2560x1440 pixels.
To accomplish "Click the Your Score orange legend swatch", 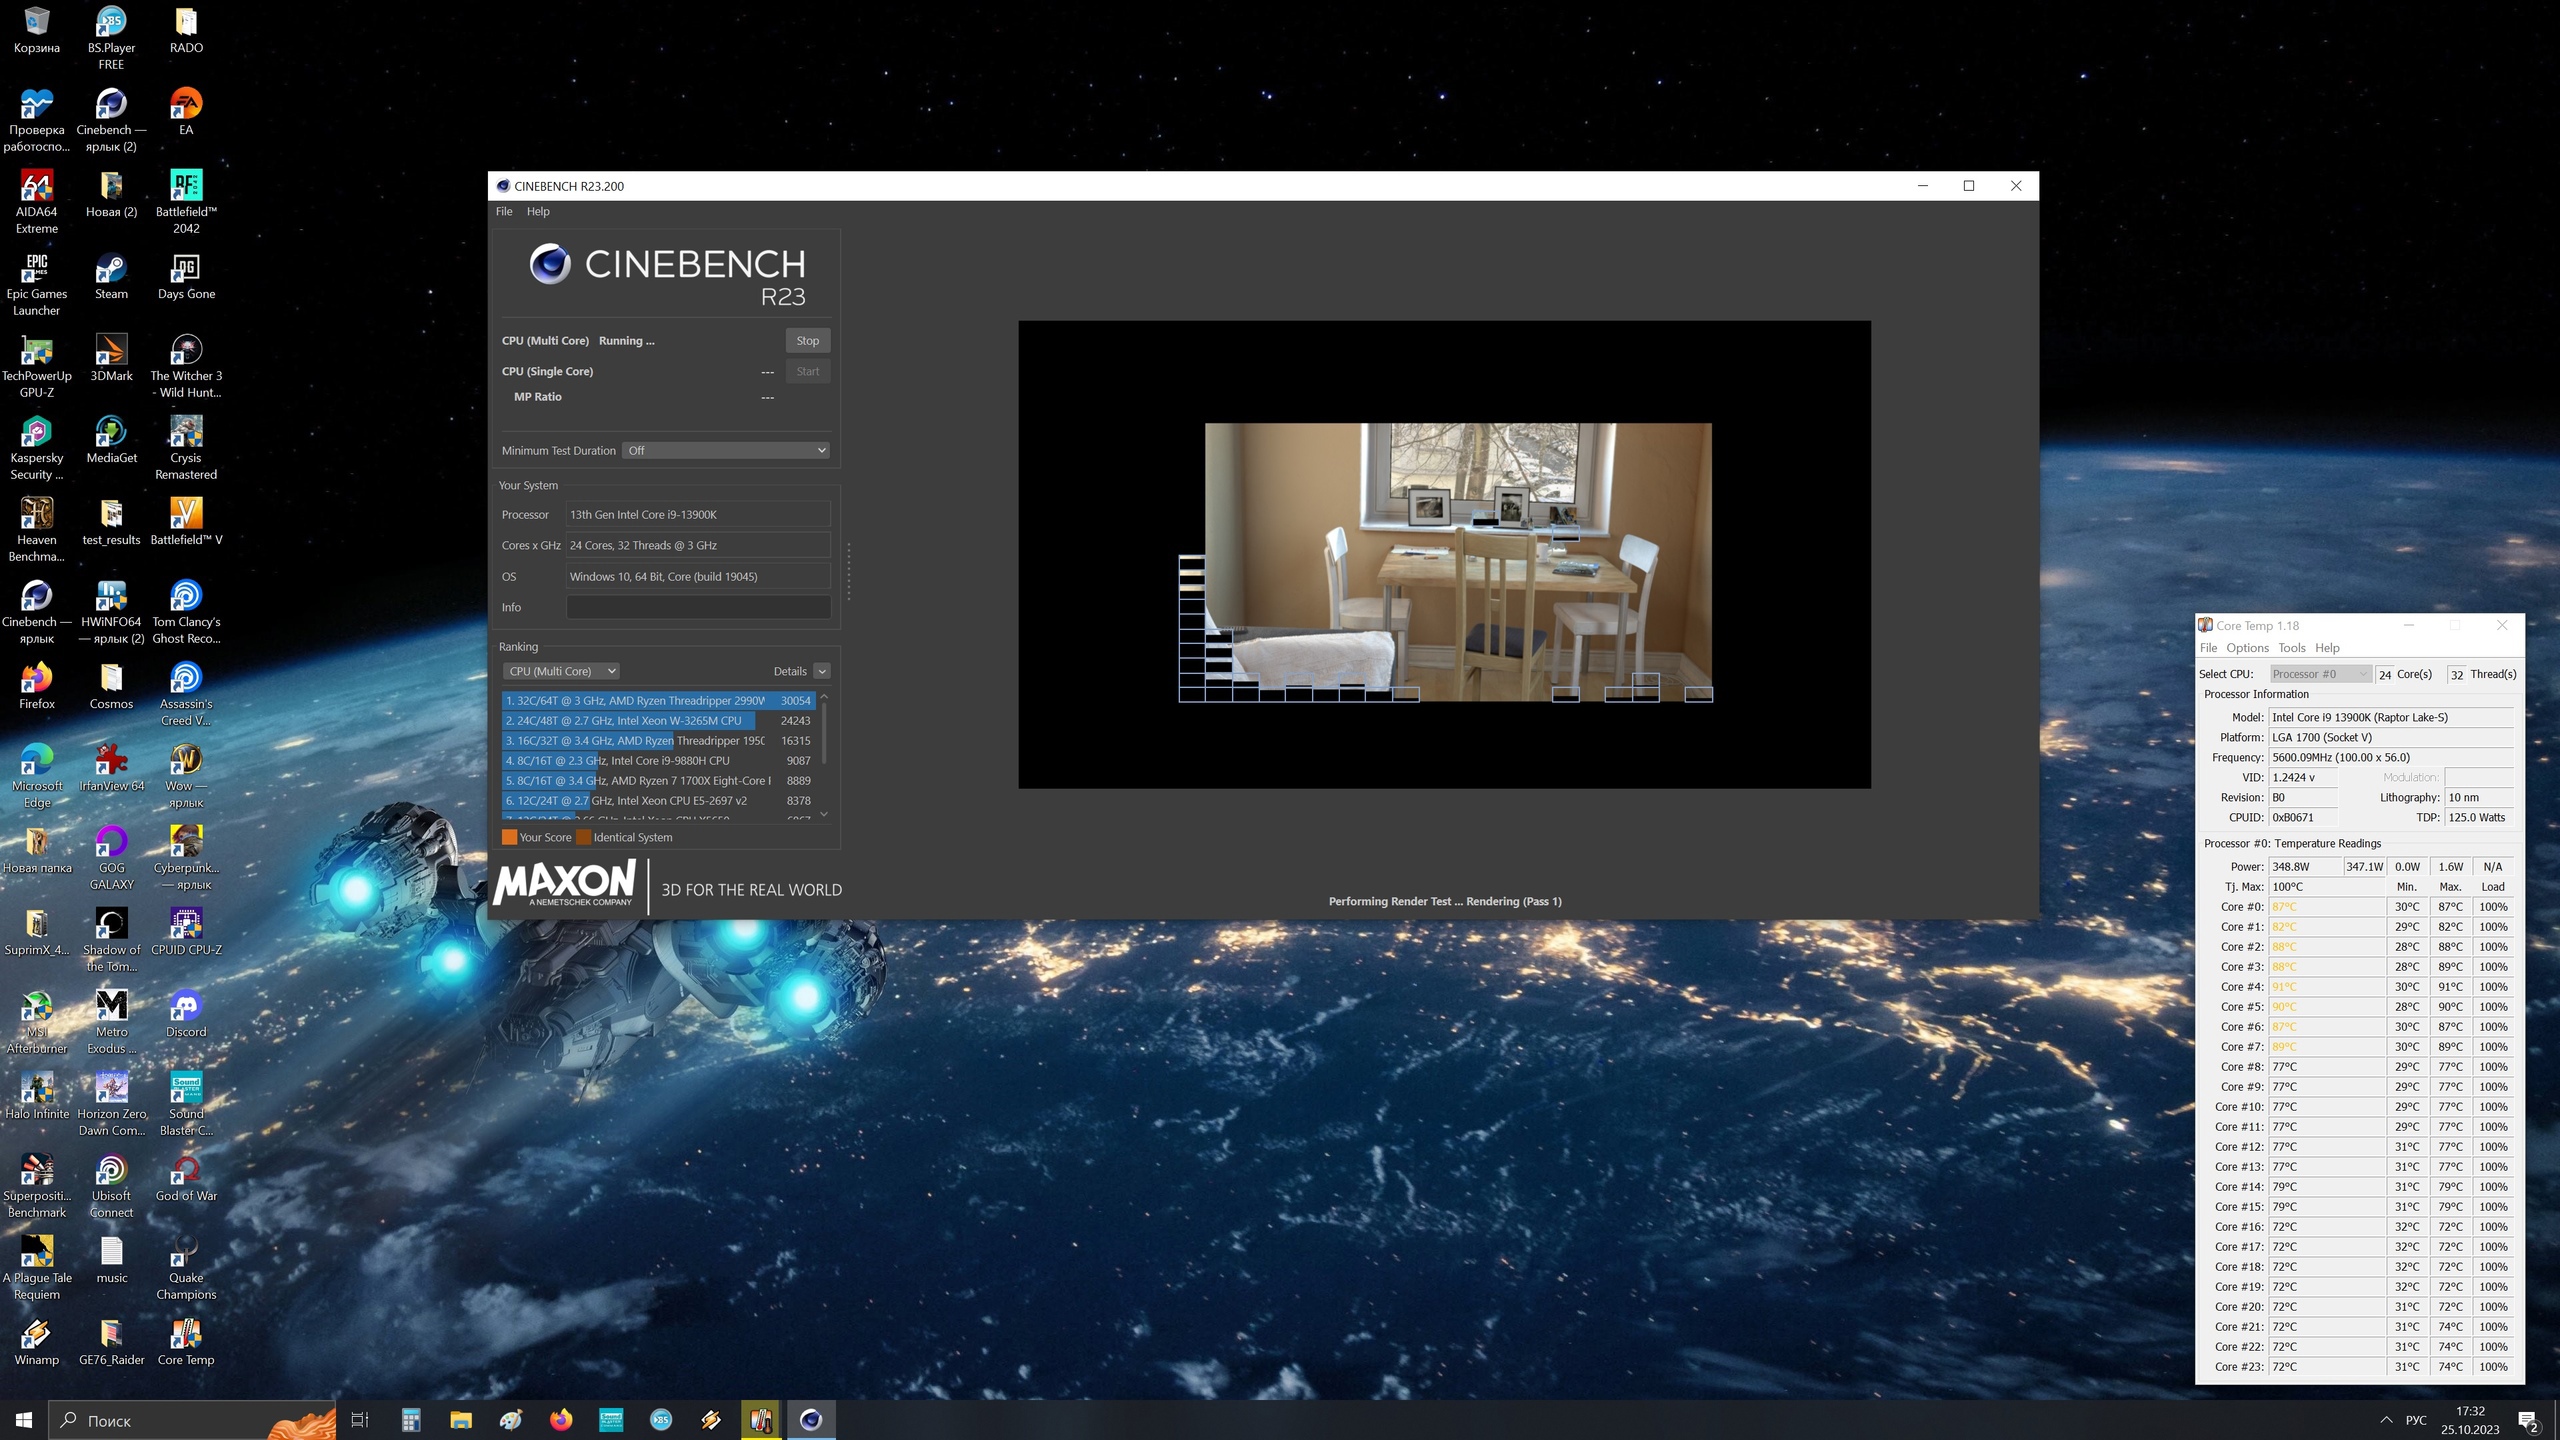I will (510, 838).
